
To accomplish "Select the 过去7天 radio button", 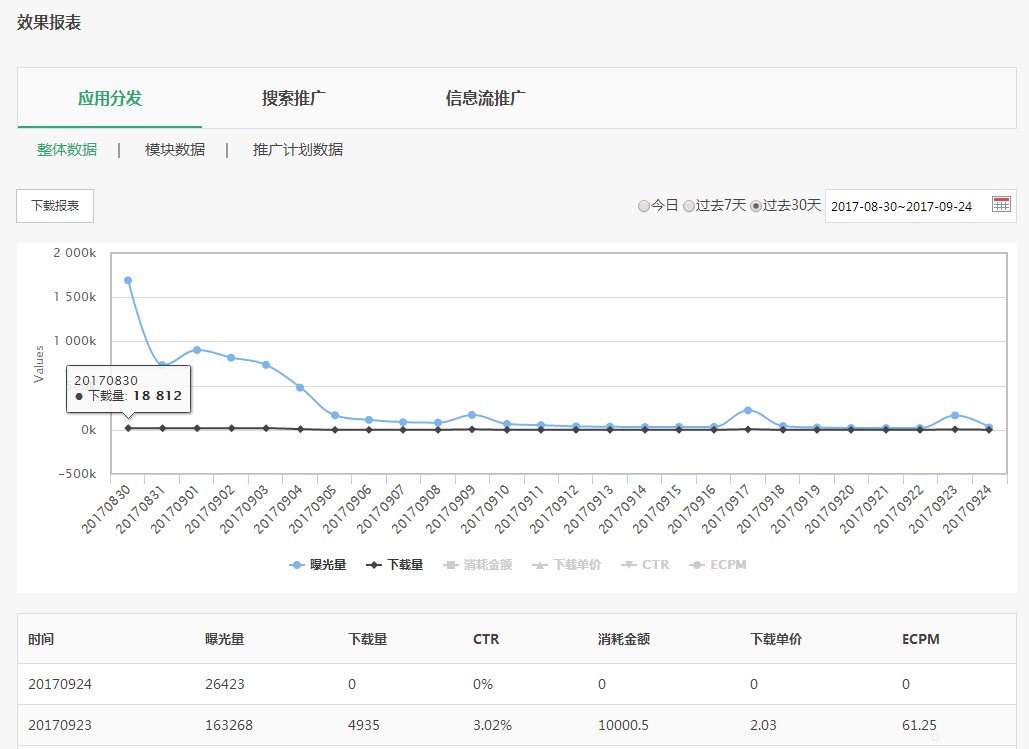I will point(689,205).
